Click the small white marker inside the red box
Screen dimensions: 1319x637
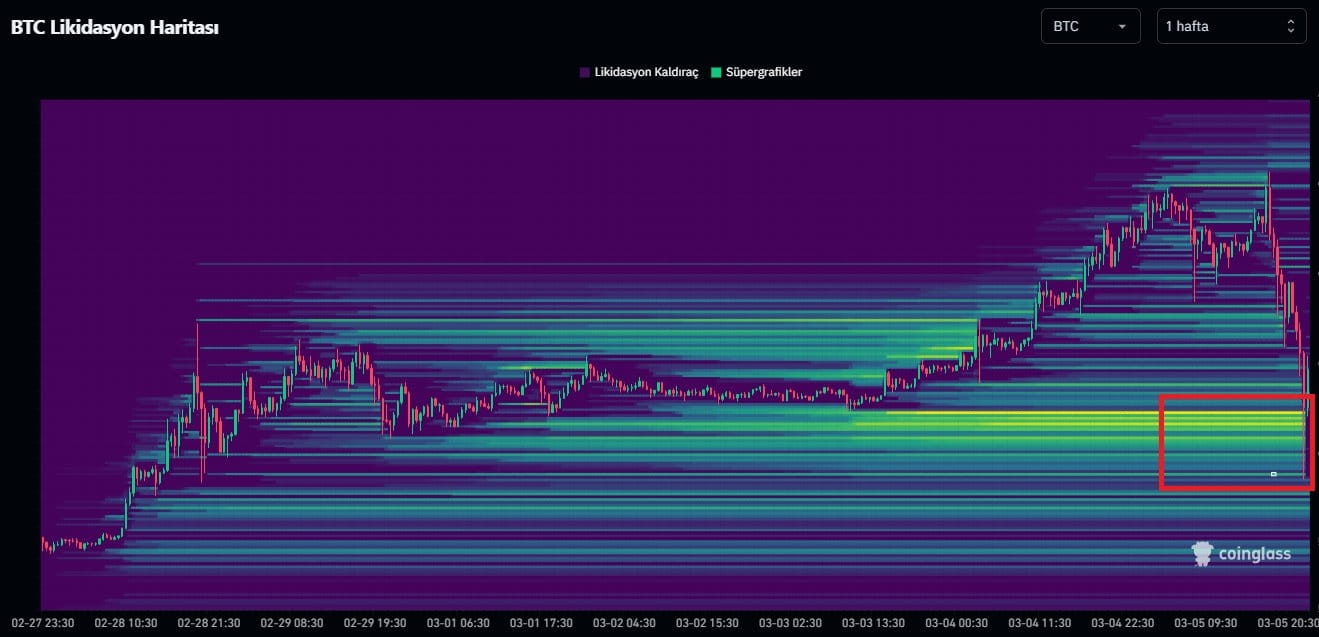point(1273,472)
